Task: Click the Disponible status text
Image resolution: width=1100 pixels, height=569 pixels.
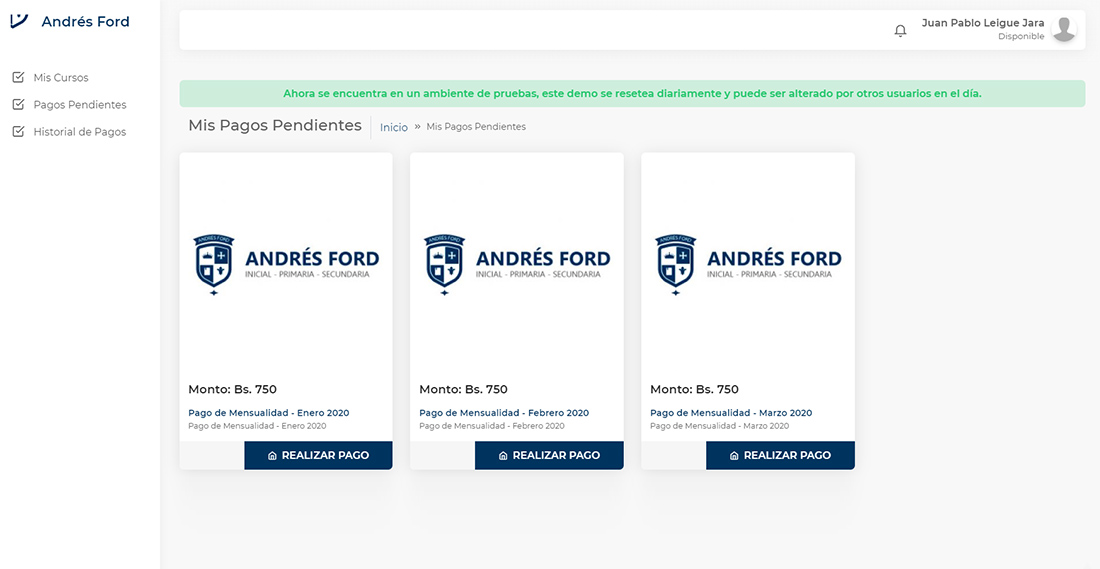Action: tap(1021, 36)
